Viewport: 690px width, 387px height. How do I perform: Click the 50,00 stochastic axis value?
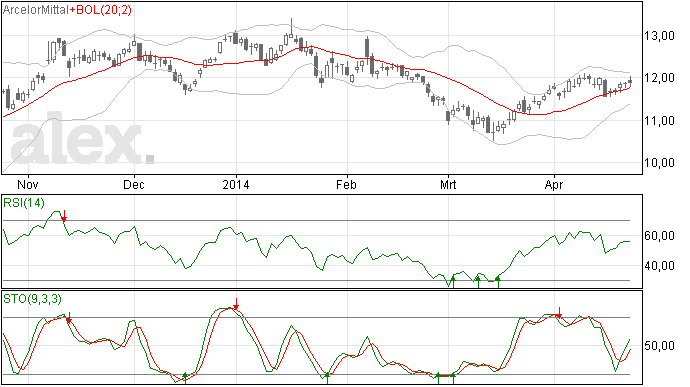coord(659,346)
